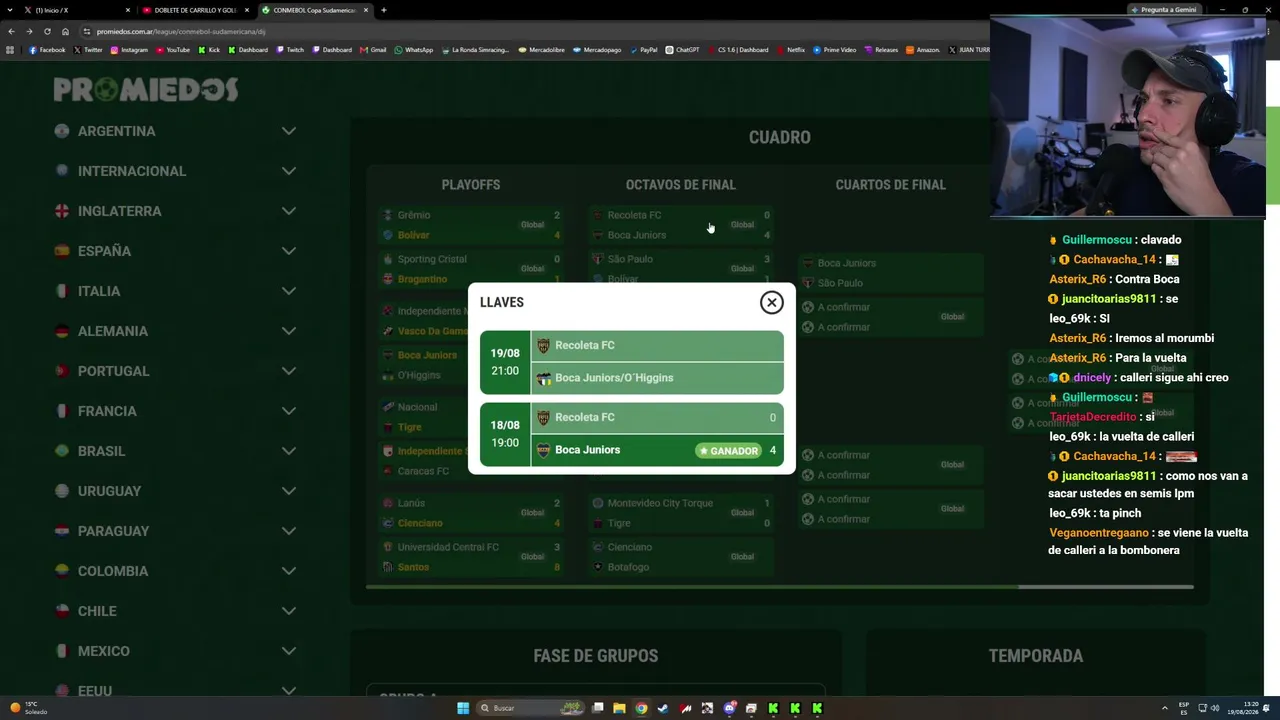The image size is (1280, 720).
Task: Click the Brasil flag icon
Action: click(x=62, y=451)
